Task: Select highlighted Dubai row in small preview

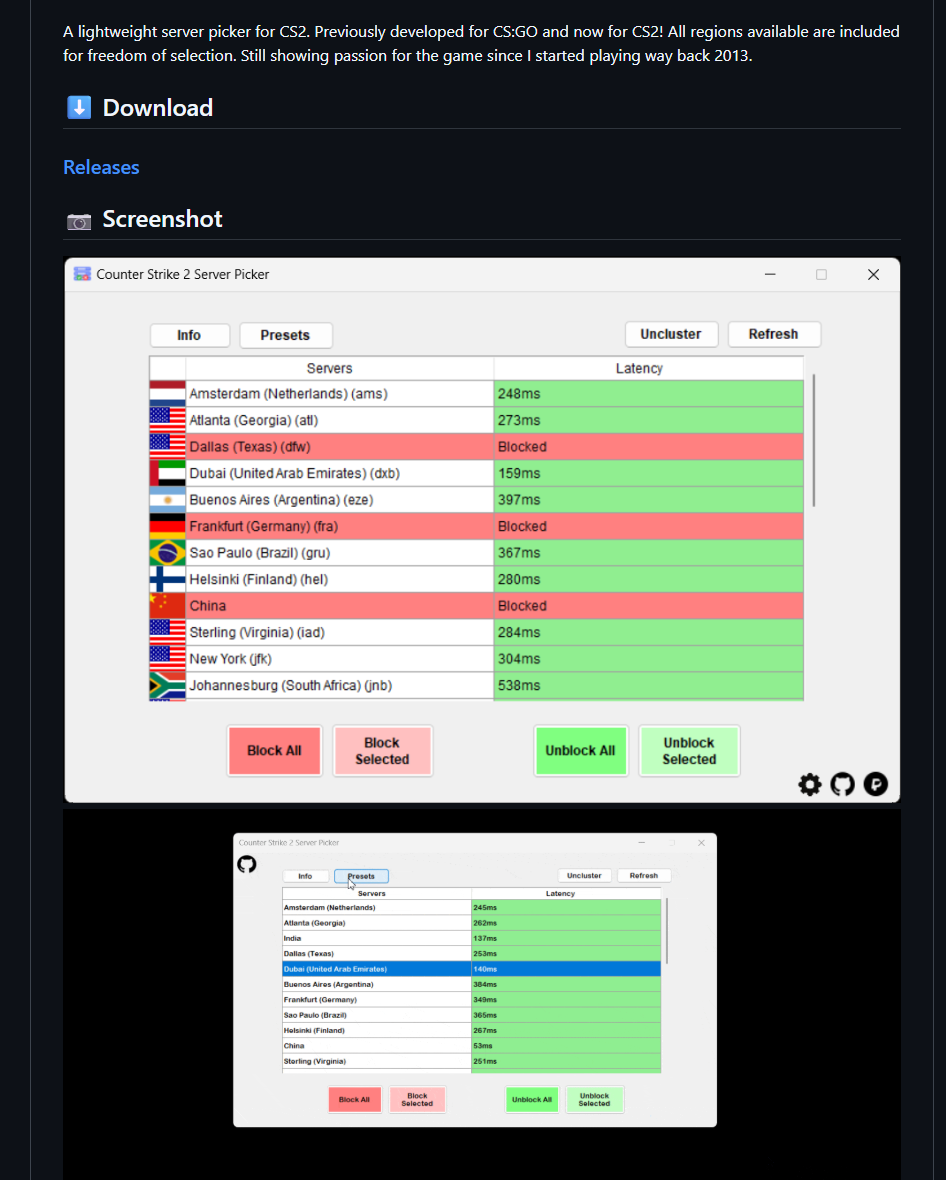Action: (472, 969)
